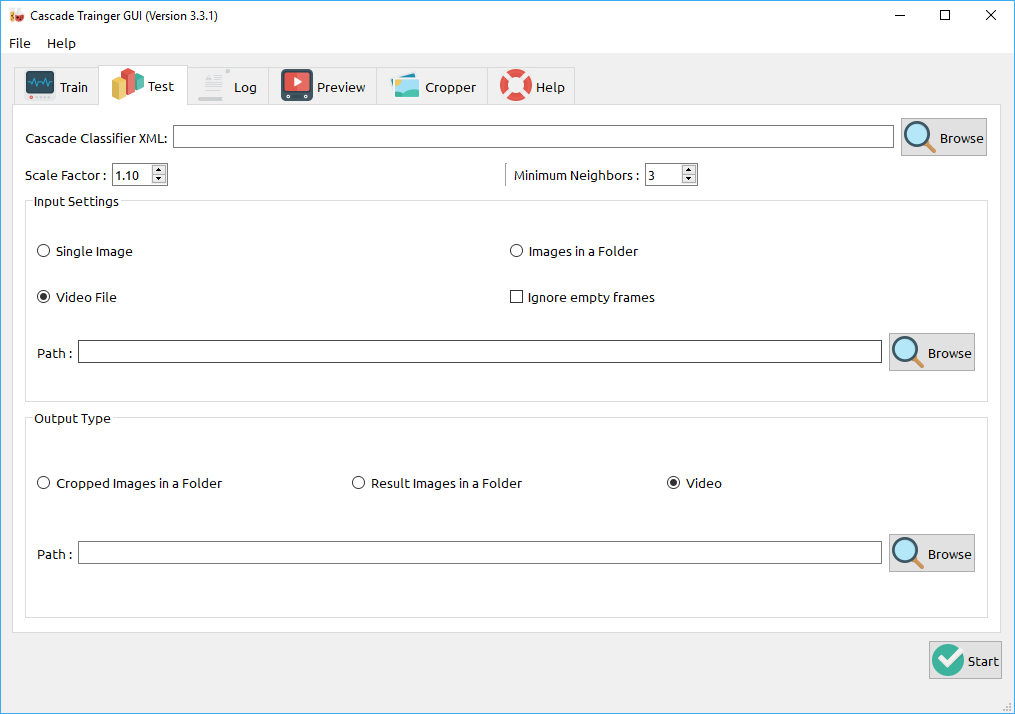Screen dimensions: 1015x714
Task: Select Video output type
Action: (695, 483)
